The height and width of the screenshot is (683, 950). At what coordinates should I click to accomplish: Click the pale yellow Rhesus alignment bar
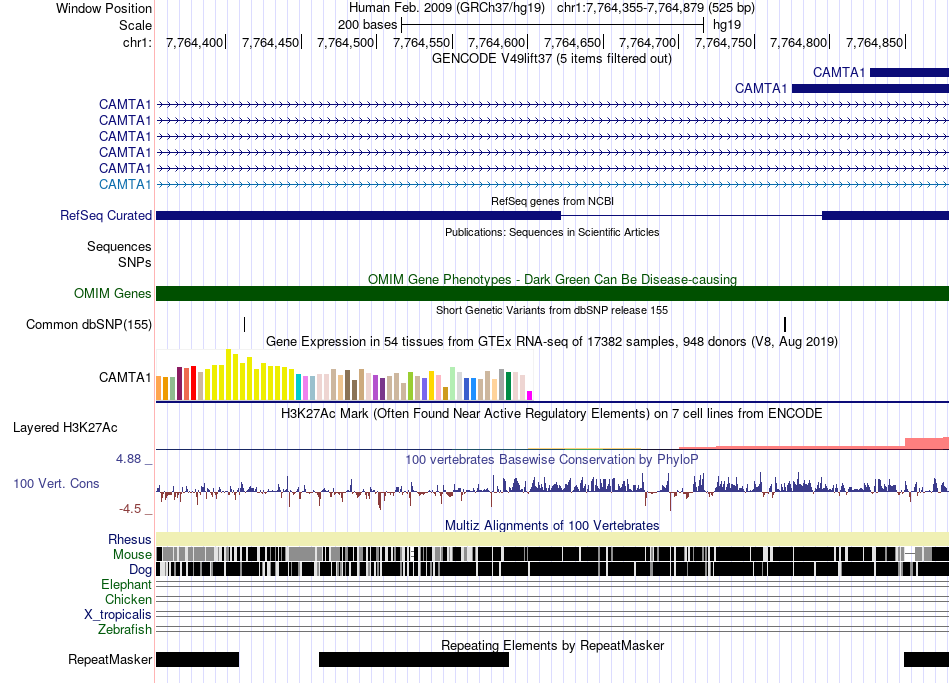[552, 539]
